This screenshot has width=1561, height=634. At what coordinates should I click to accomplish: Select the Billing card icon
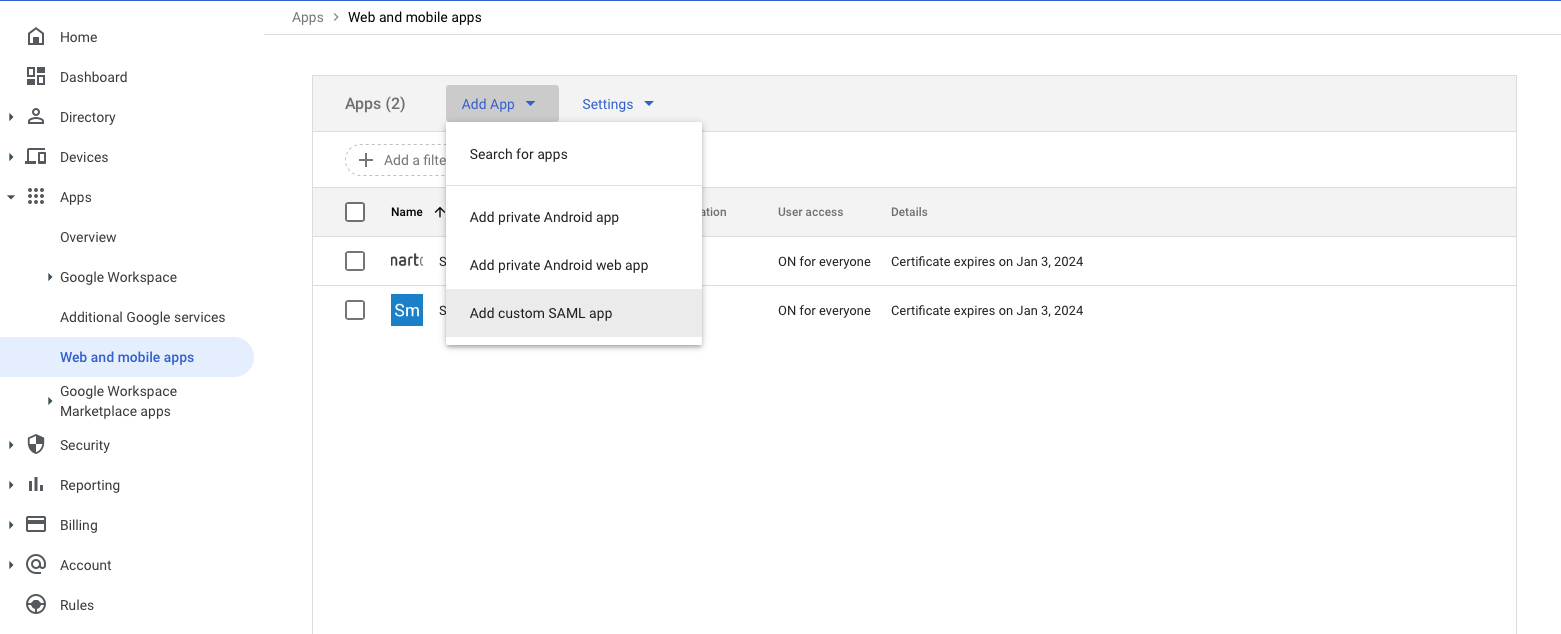[35, 525]
